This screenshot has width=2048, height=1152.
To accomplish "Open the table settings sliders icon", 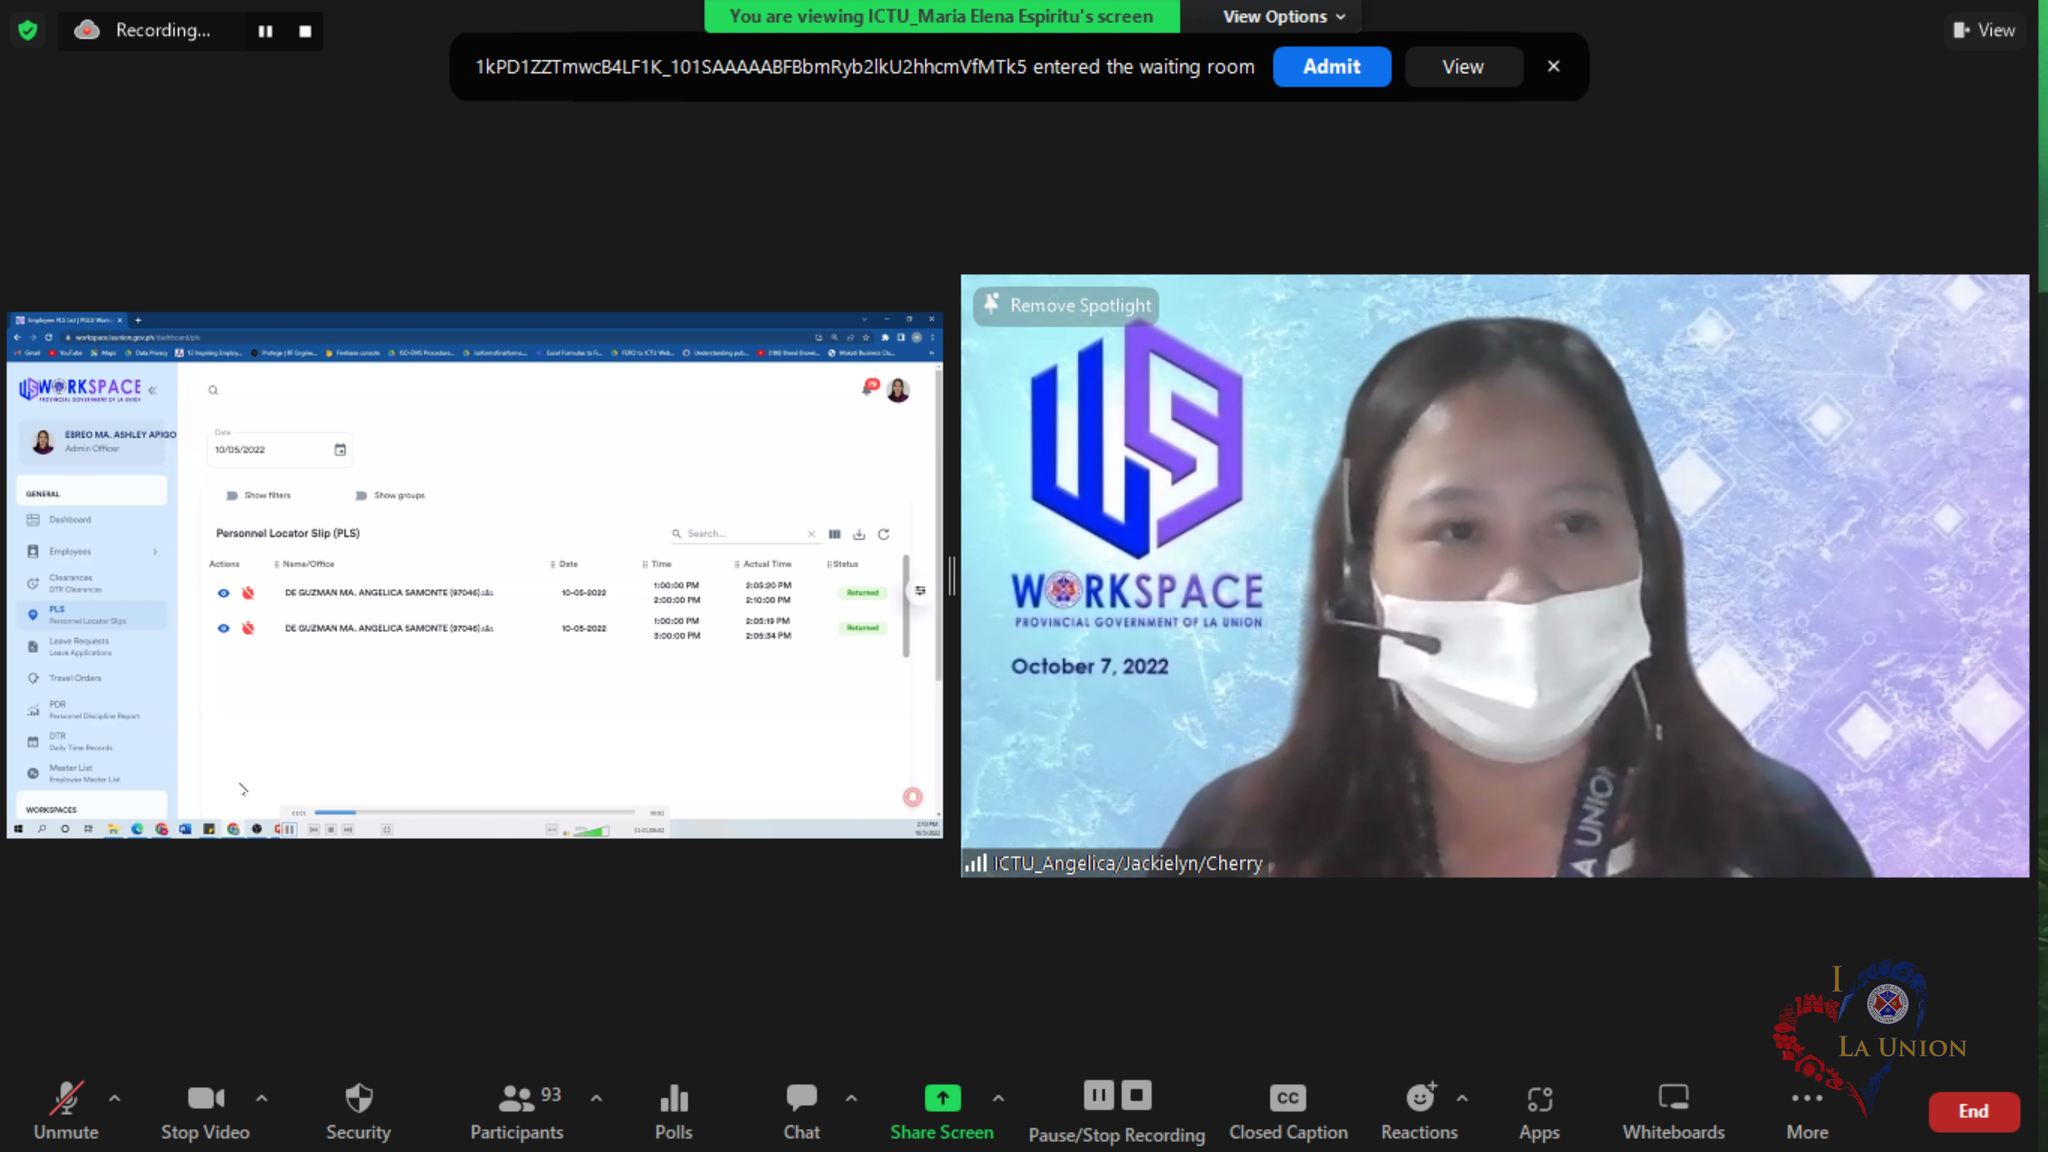I will [x=920, y=591].
